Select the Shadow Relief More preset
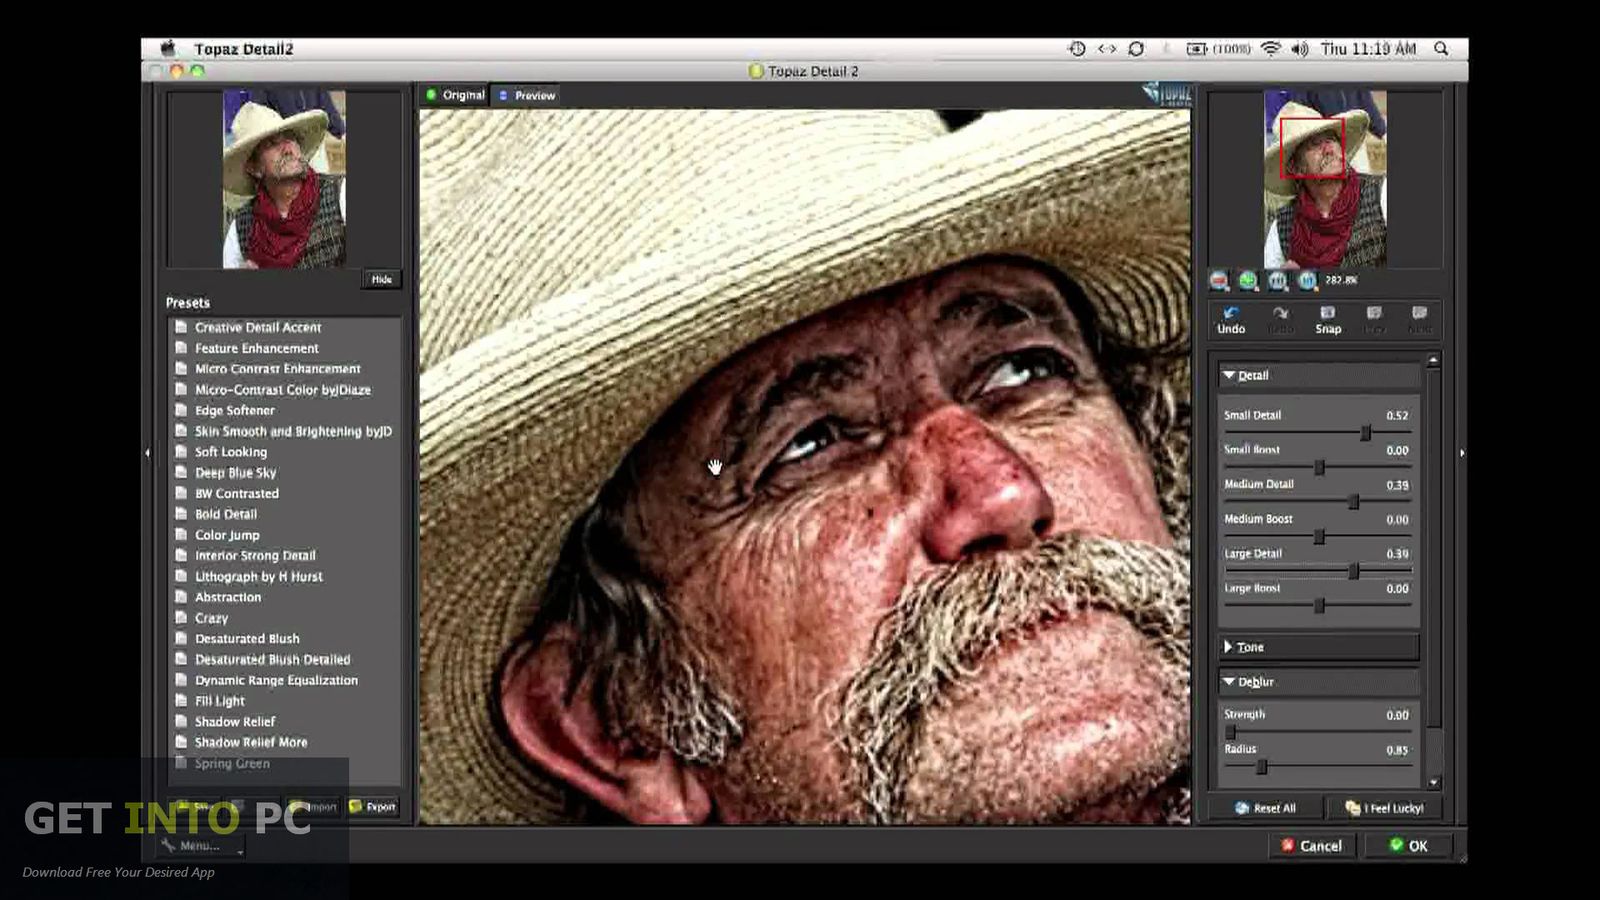The height and width of the screenshot is (900, 1600). click(250, 742)
